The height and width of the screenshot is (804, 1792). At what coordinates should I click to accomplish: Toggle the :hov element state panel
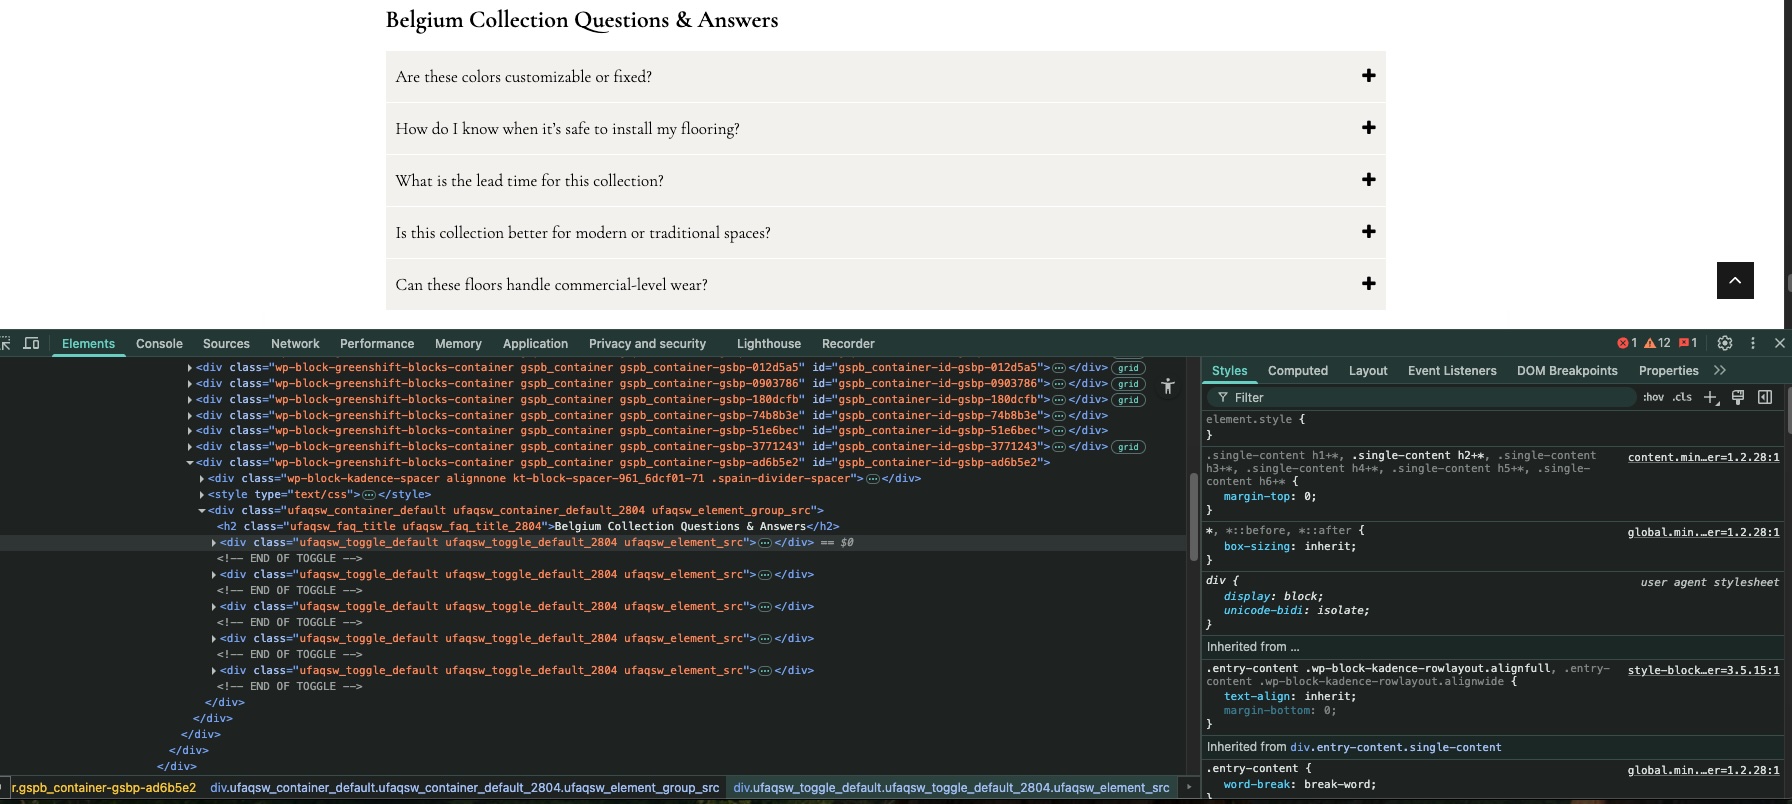pyautogui.click(x=1653, y=397)
